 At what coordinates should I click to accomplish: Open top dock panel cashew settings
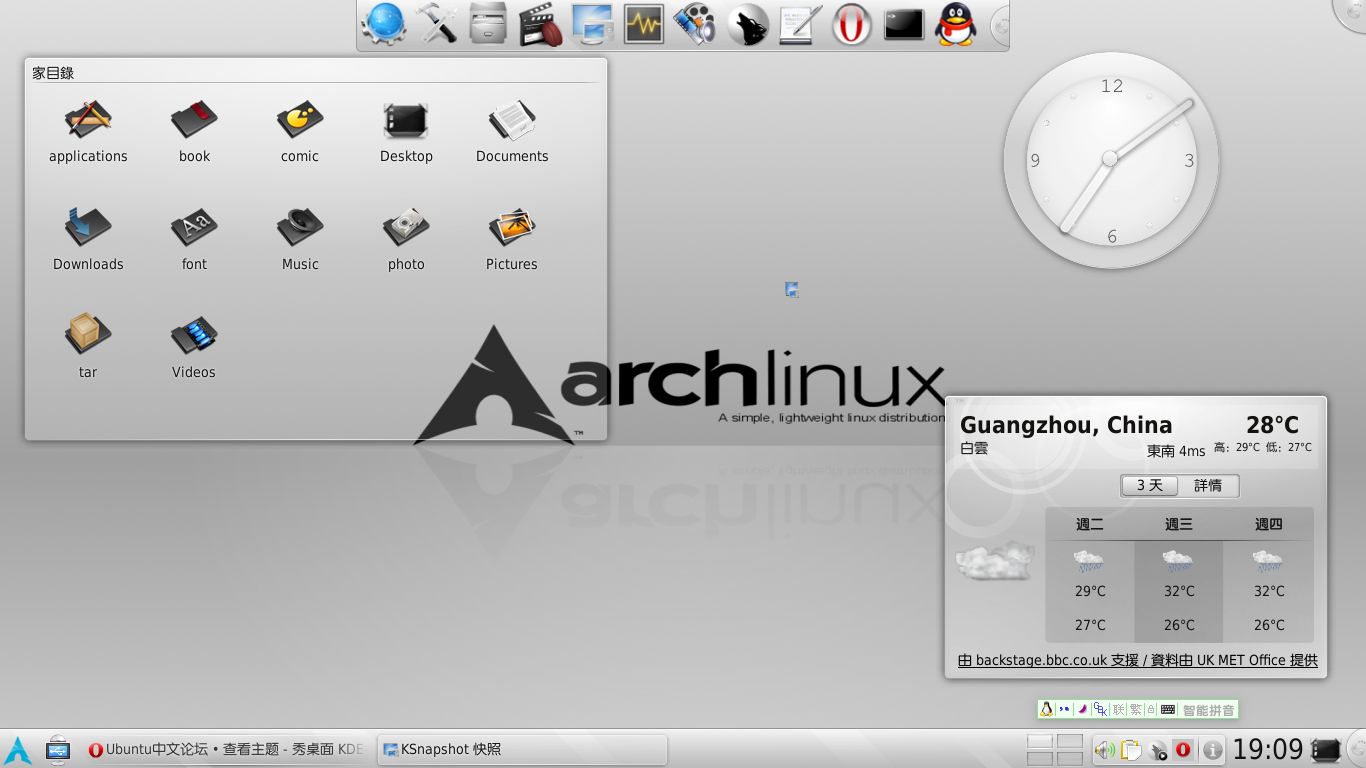(x=1000, y=26)
